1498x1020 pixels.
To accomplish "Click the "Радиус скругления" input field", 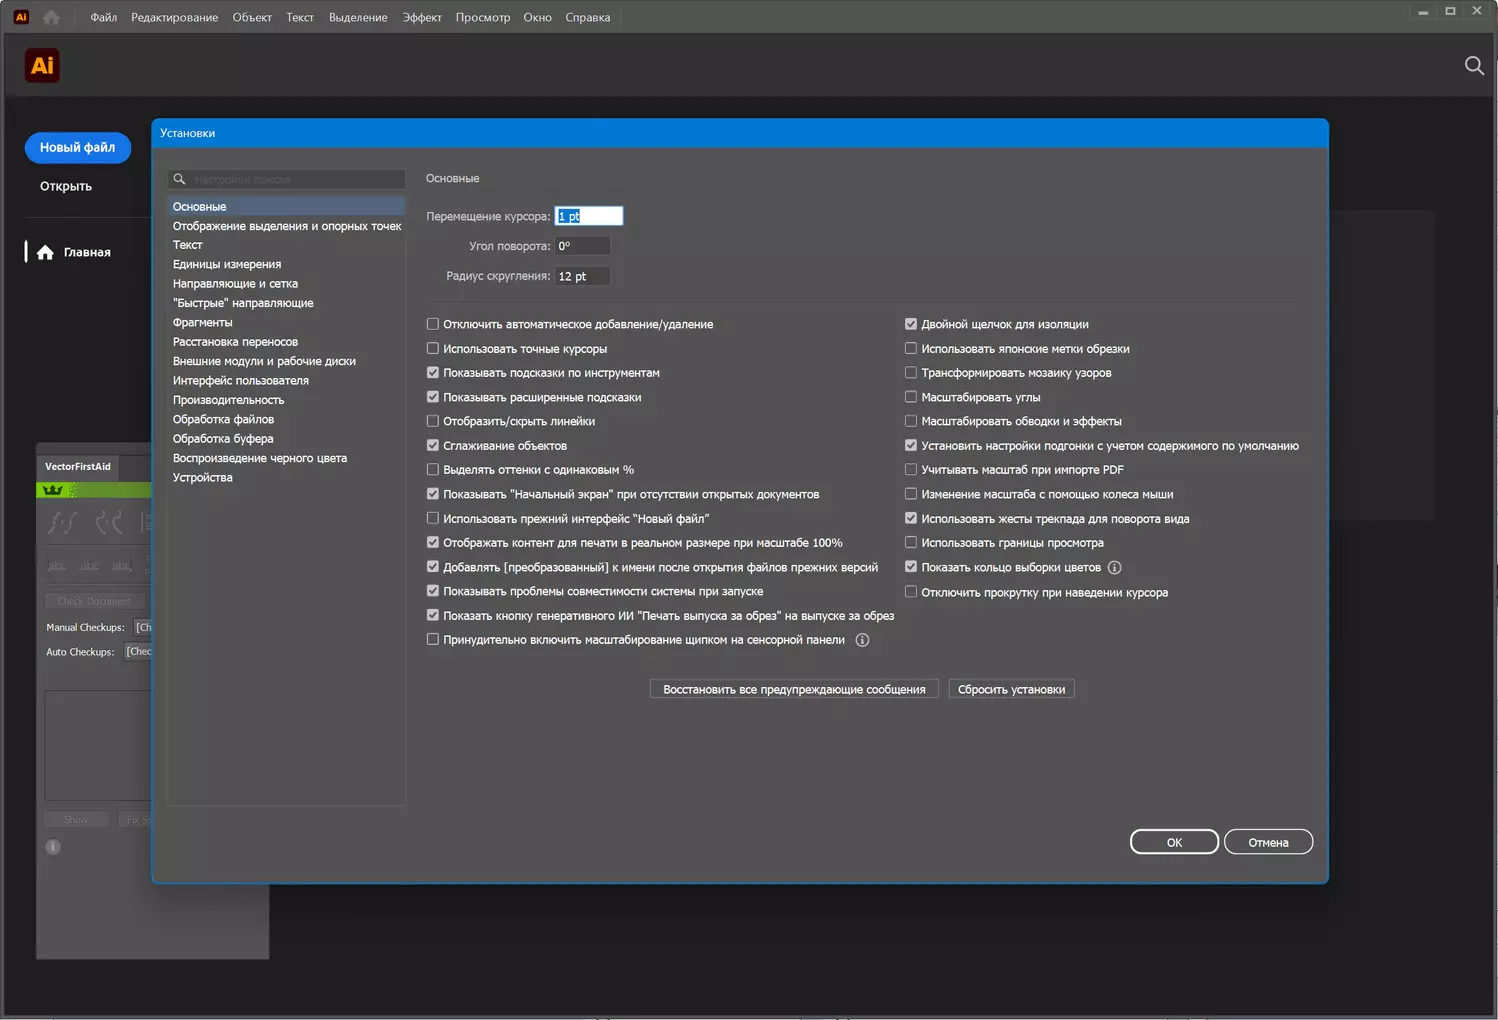I will (582, 276).
